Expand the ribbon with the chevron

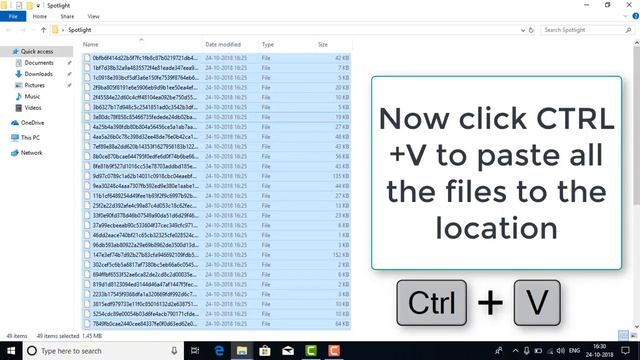click(x=626, y=16)
